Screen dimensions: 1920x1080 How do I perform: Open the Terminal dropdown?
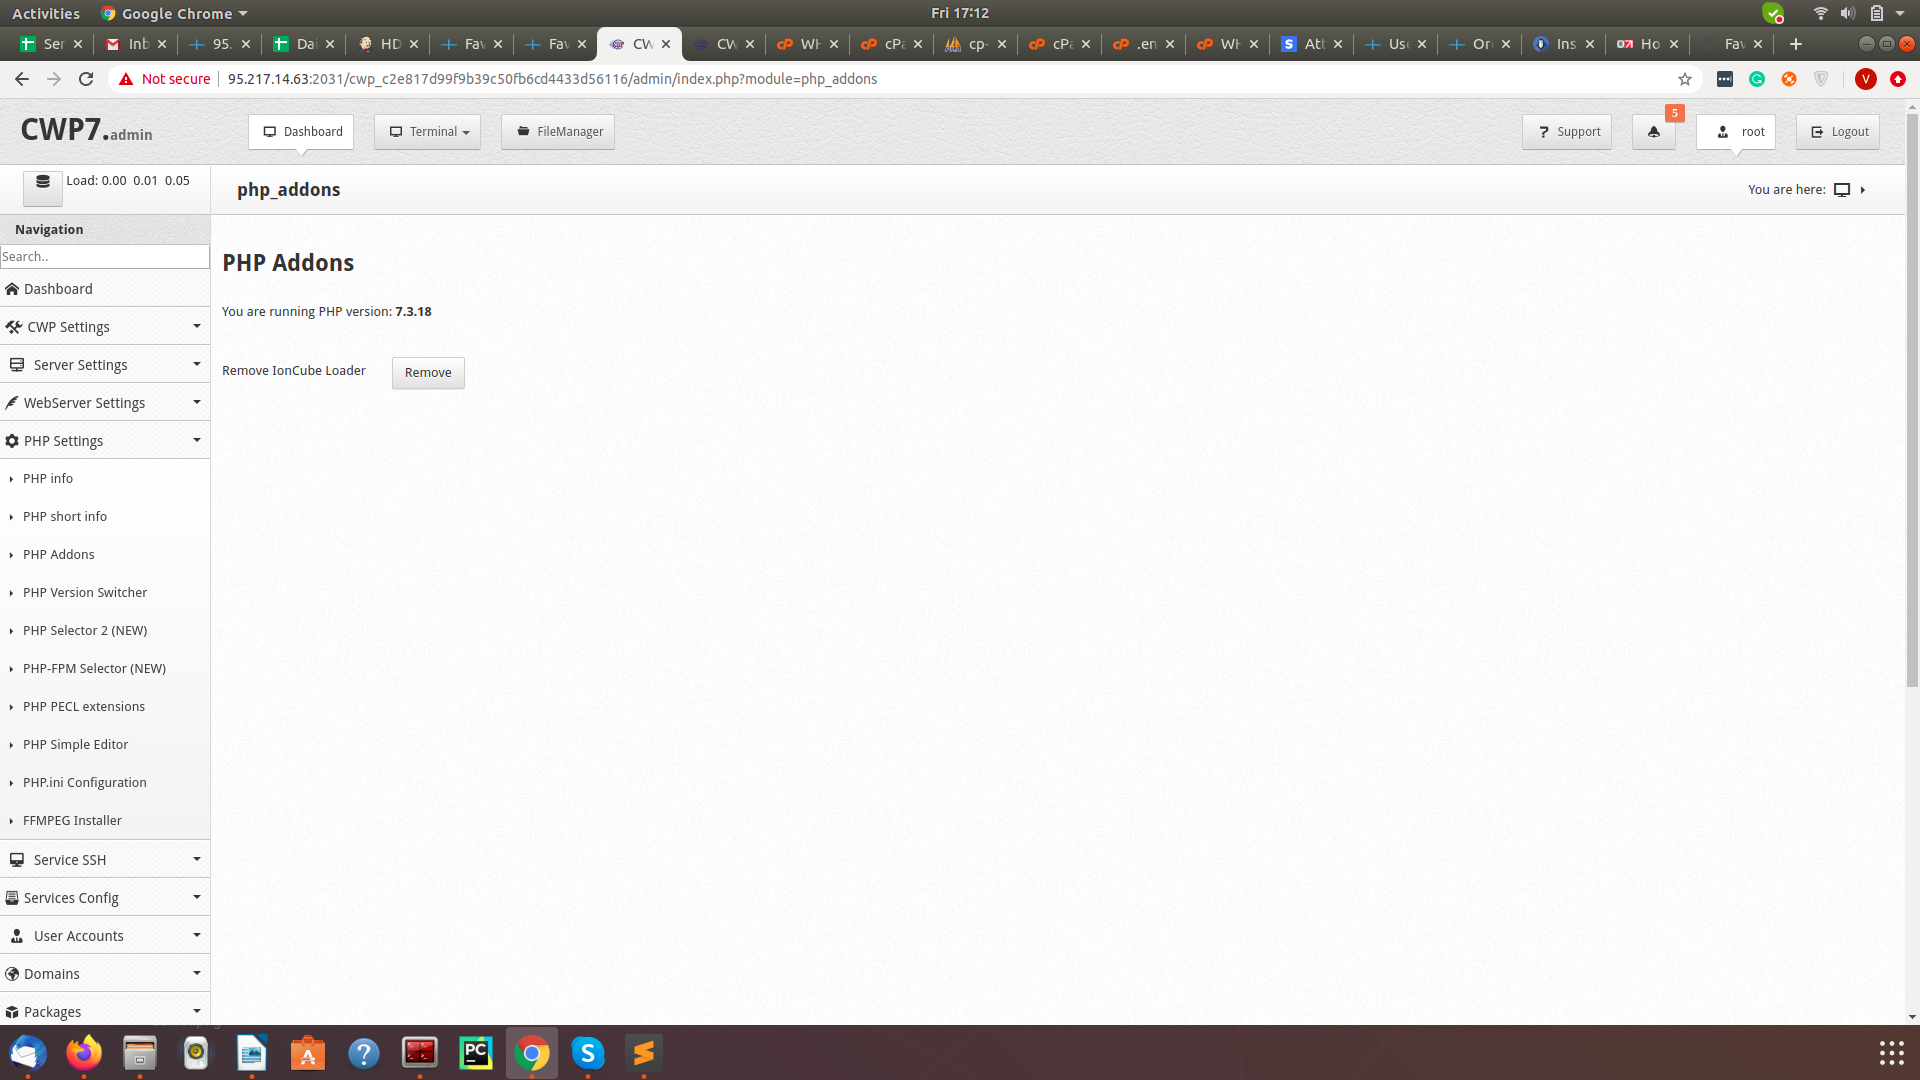pos(428,132)
